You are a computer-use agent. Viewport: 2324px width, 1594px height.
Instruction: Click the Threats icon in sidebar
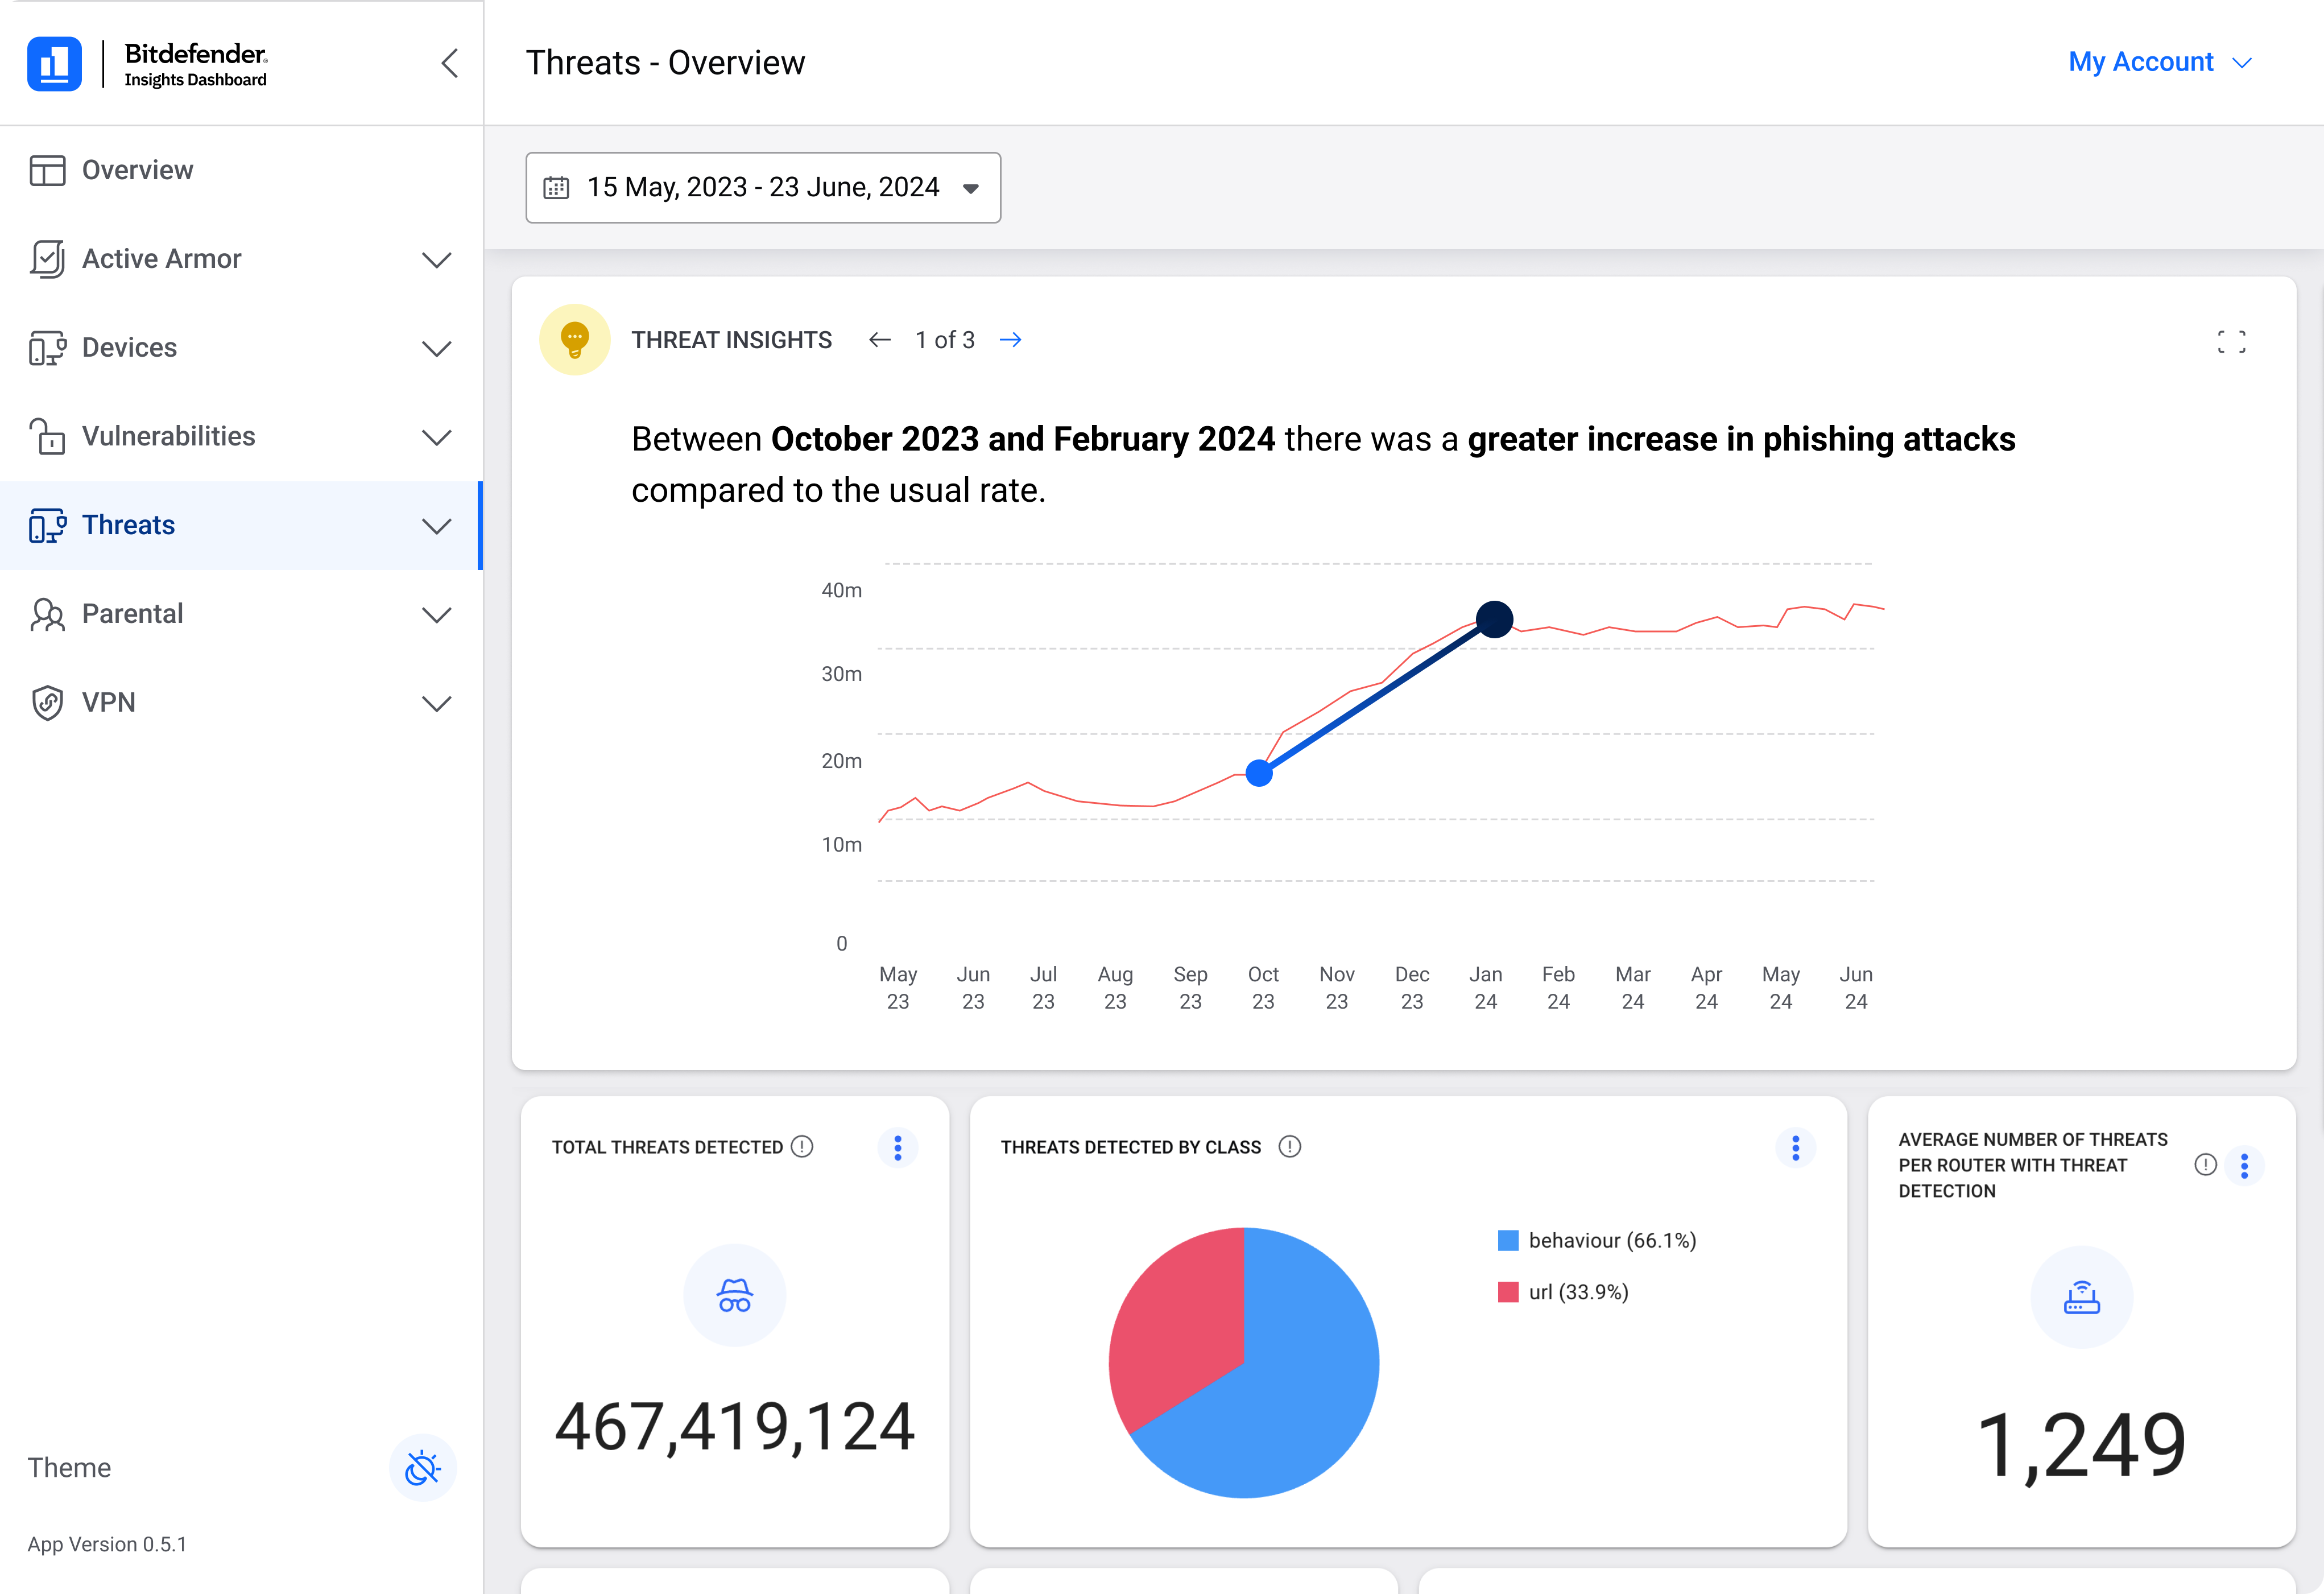[x=47, y=525]
